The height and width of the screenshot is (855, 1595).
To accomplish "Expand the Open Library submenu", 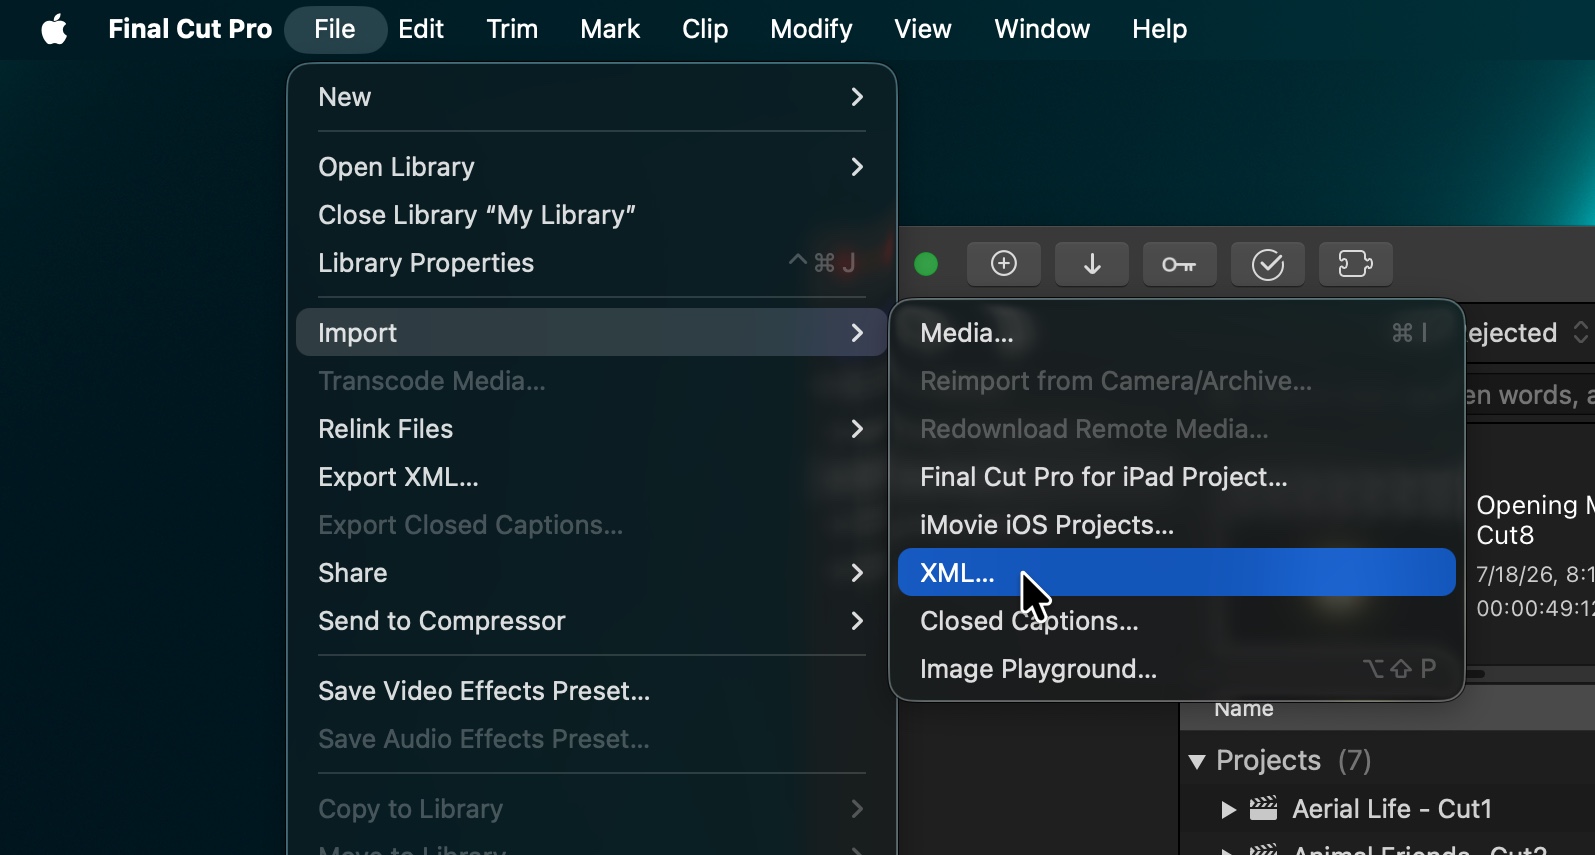I will 592,167.
